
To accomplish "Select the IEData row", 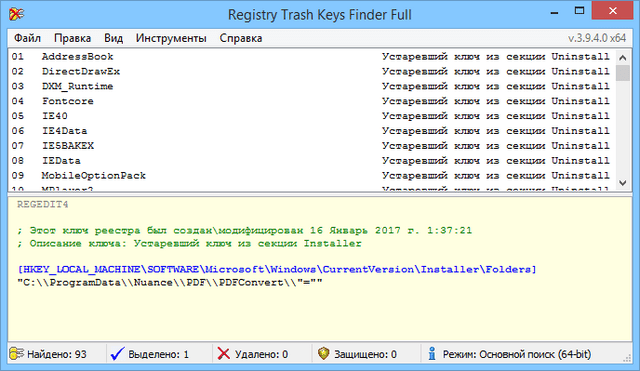I will (x=311, y=161).
